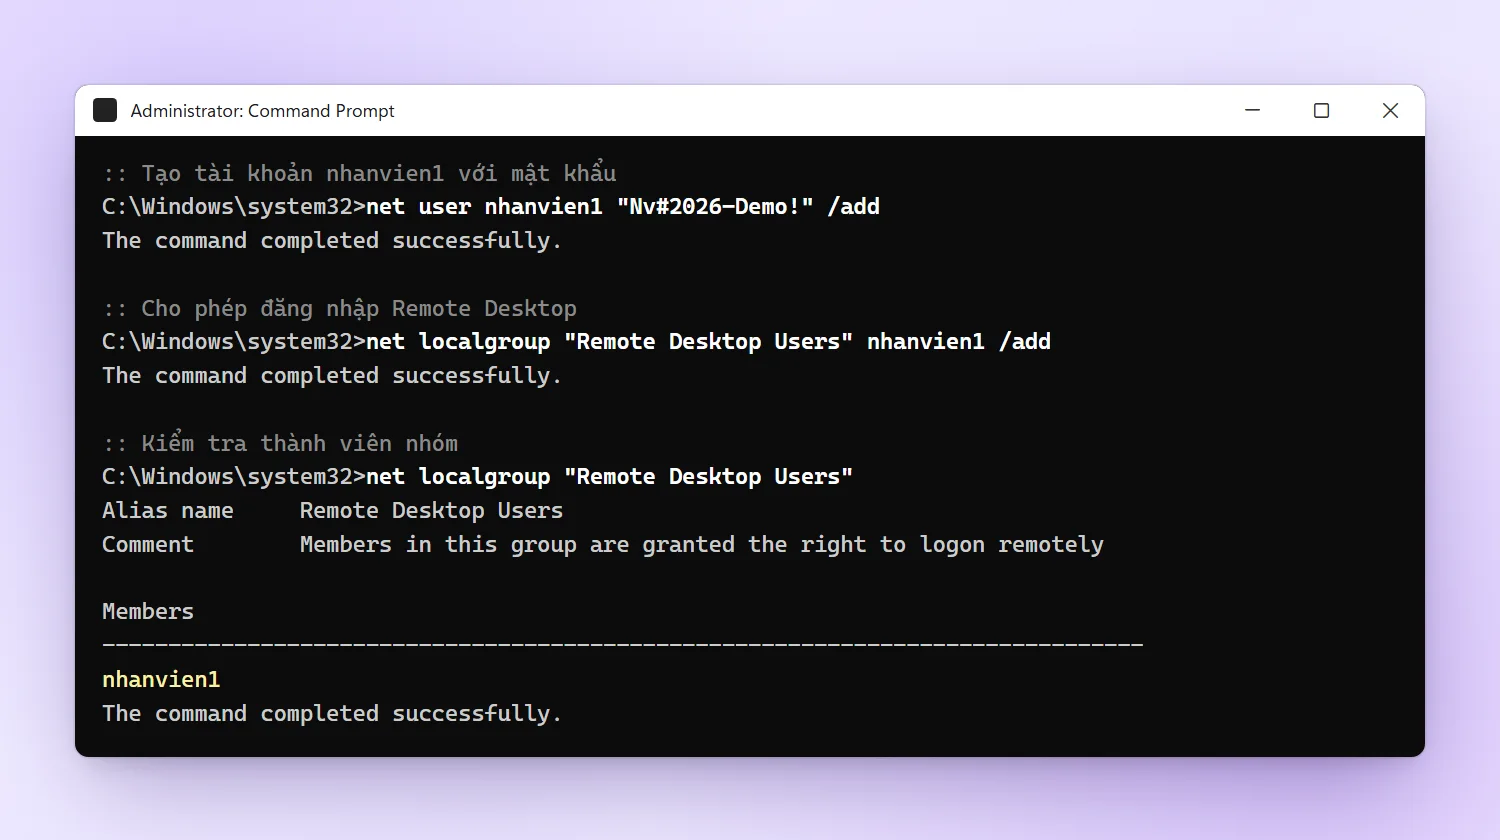Click the command line with "net user nhanvien1"
1500x840 pixels.
coord(491,207)
